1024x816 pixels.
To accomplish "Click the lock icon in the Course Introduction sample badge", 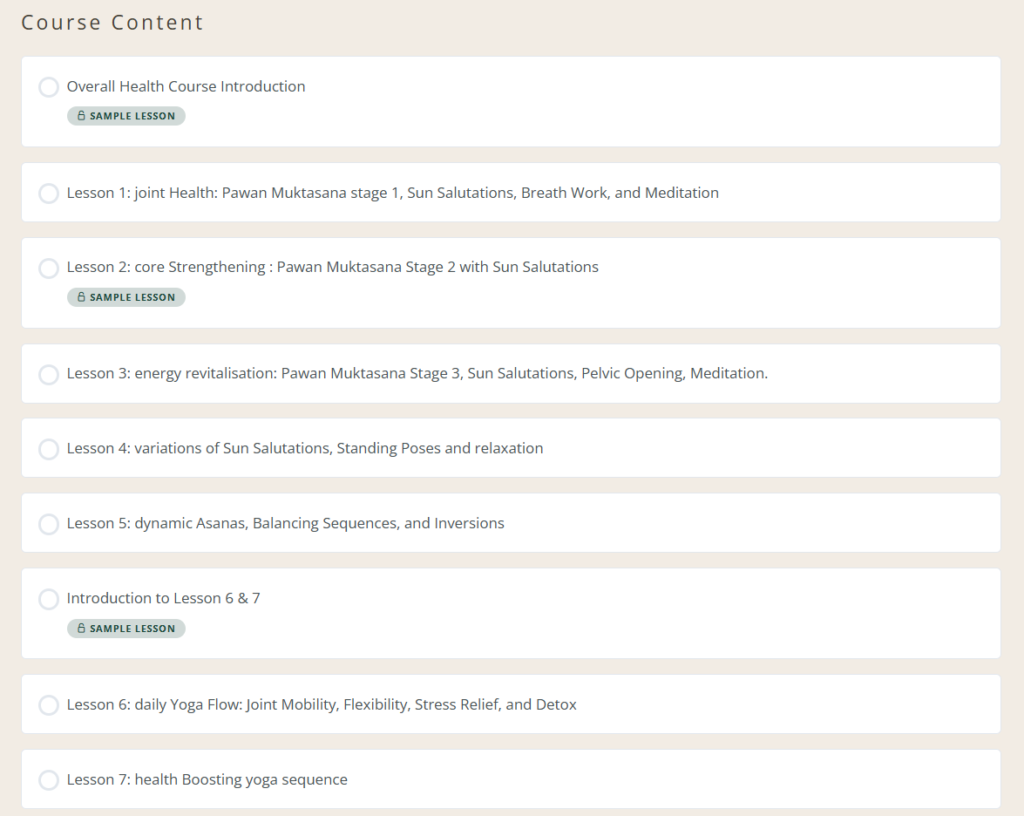I will [x=81, y=116].
